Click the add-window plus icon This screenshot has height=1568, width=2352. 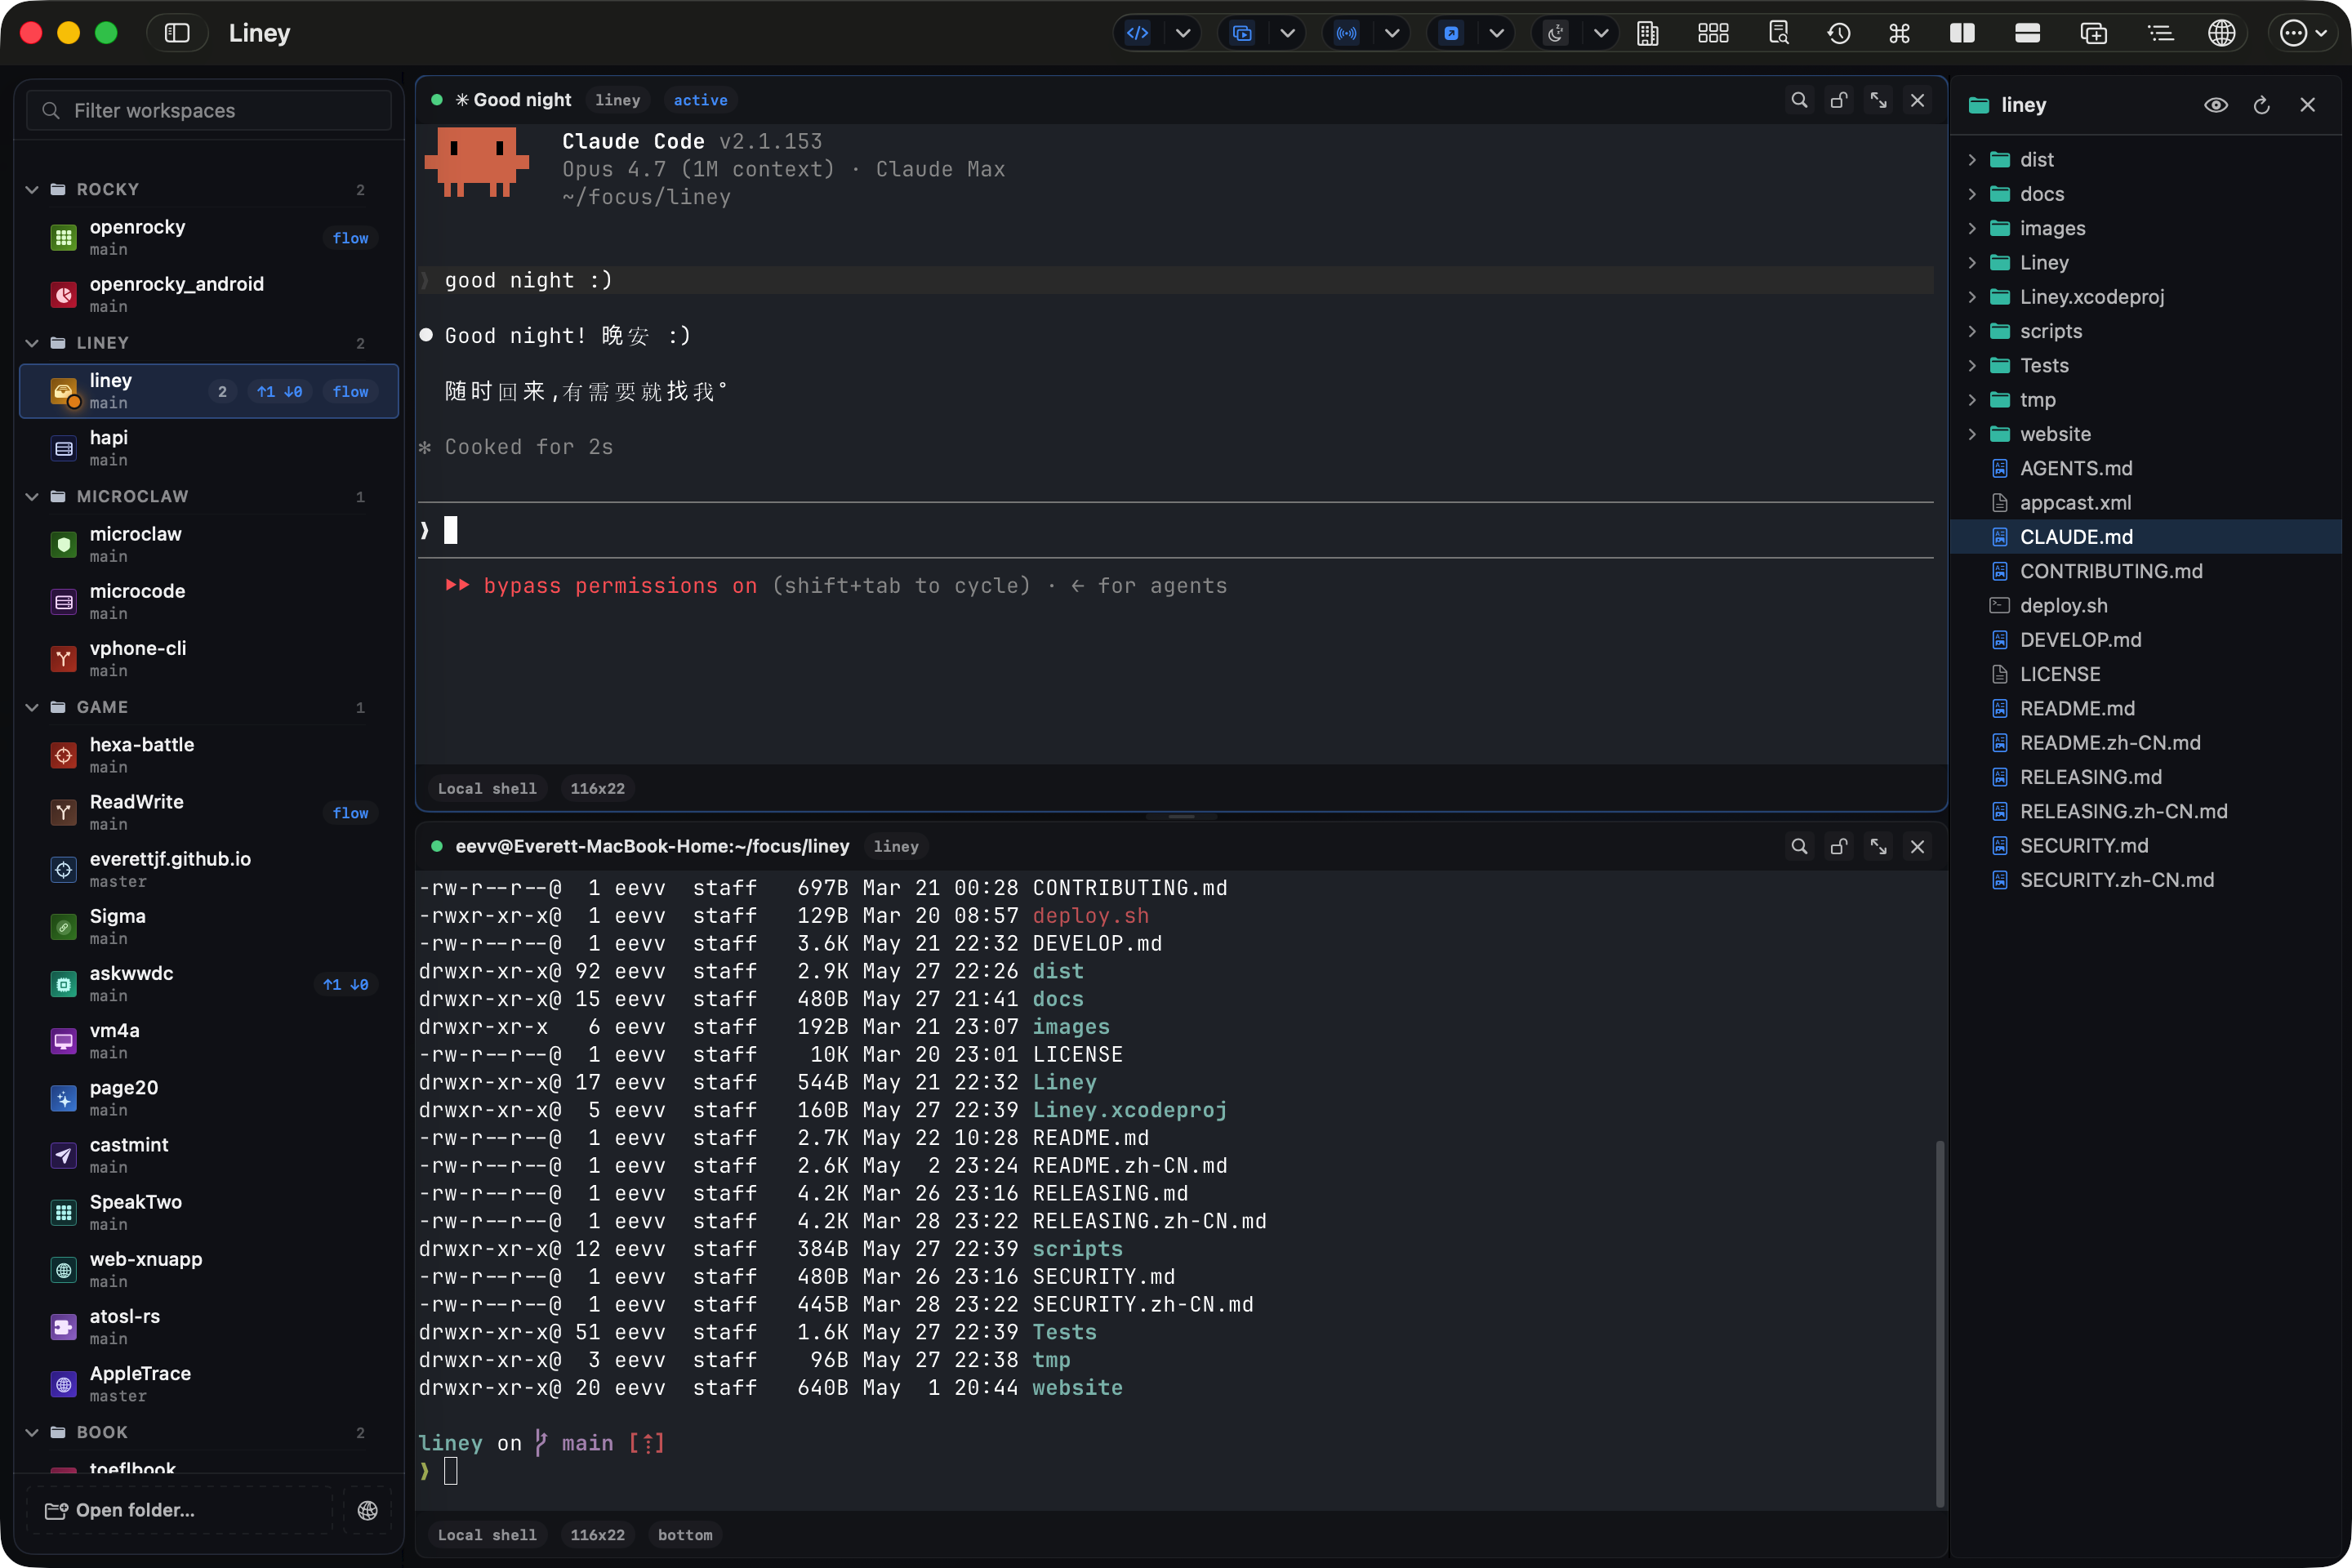2094,33
